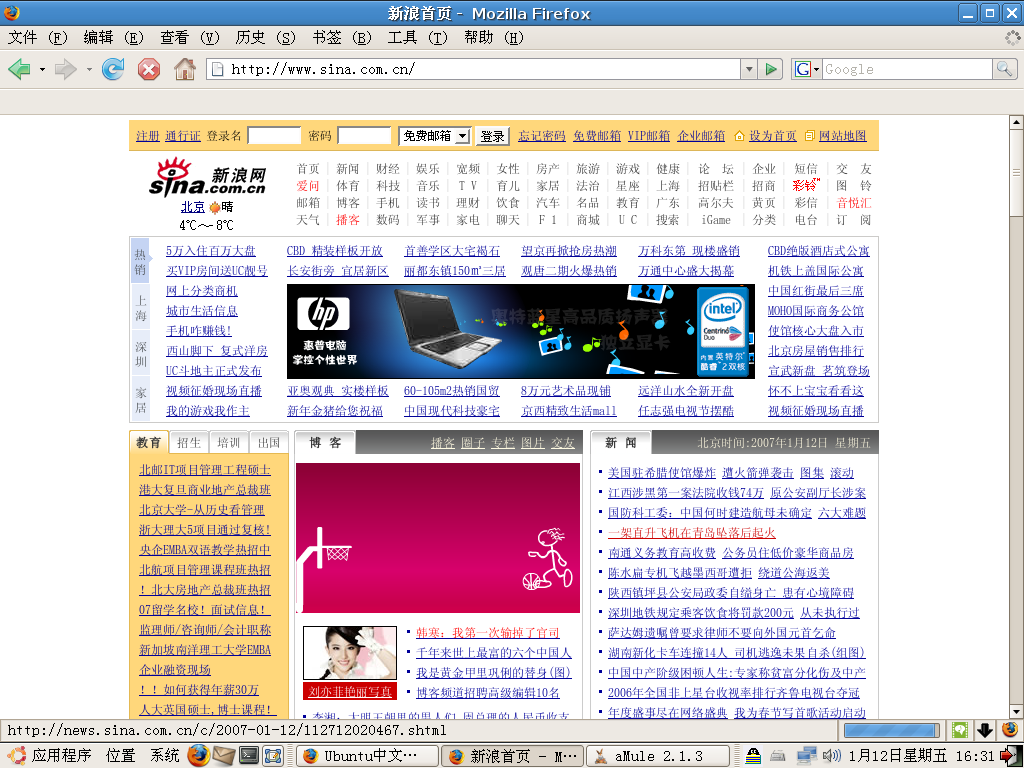
Task: Open the 帮助 (H) menu
Action: [494, 38]
